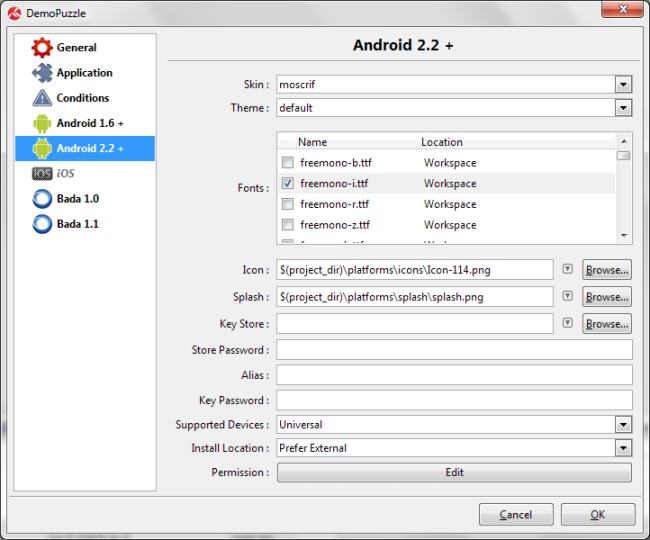650x540 pixels.
Task: Cancel the dialog
Action: click(x=516, y=515)
